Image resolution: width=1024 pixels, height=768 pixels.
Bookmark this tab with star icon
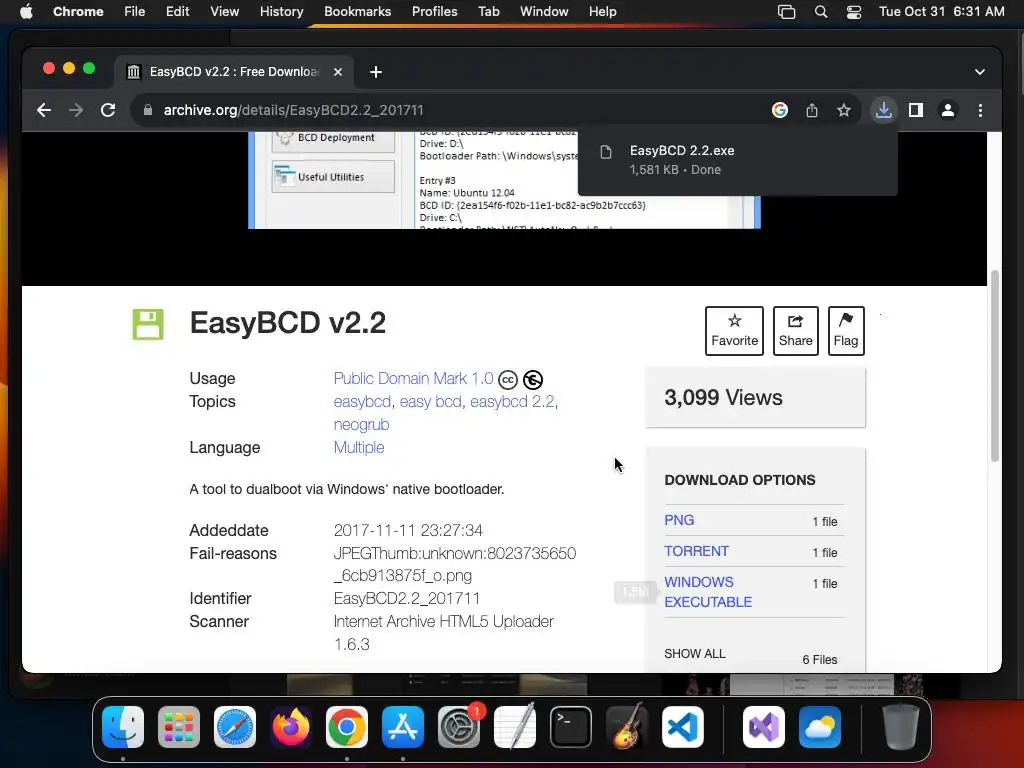pyautogui.click(x=844, y=110)
